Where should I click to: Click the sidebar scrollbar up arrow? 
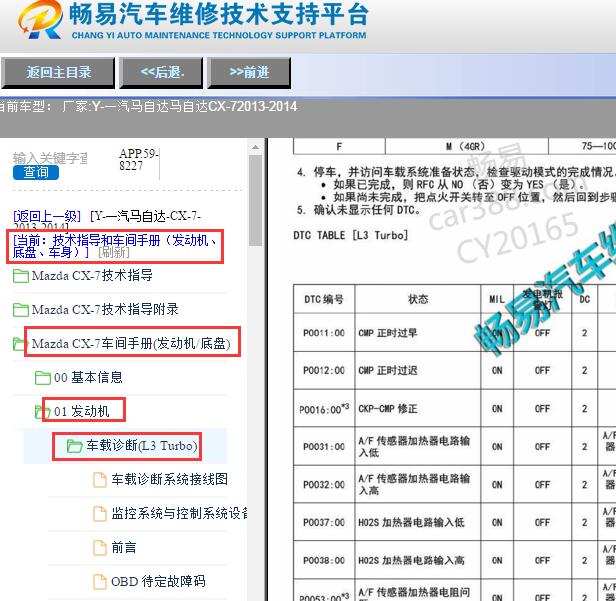(255, 147)
